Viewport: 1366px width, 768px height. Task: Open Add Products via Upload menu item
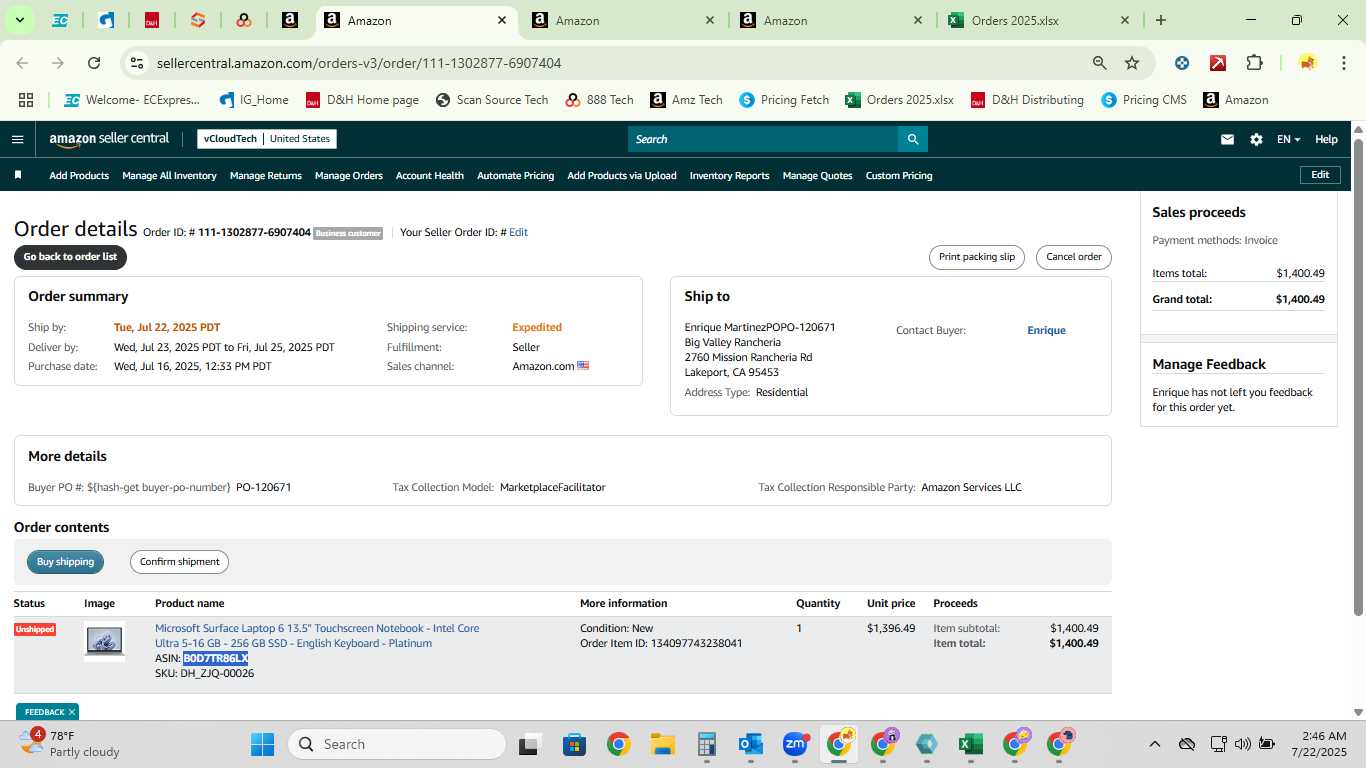click(621, 175)
